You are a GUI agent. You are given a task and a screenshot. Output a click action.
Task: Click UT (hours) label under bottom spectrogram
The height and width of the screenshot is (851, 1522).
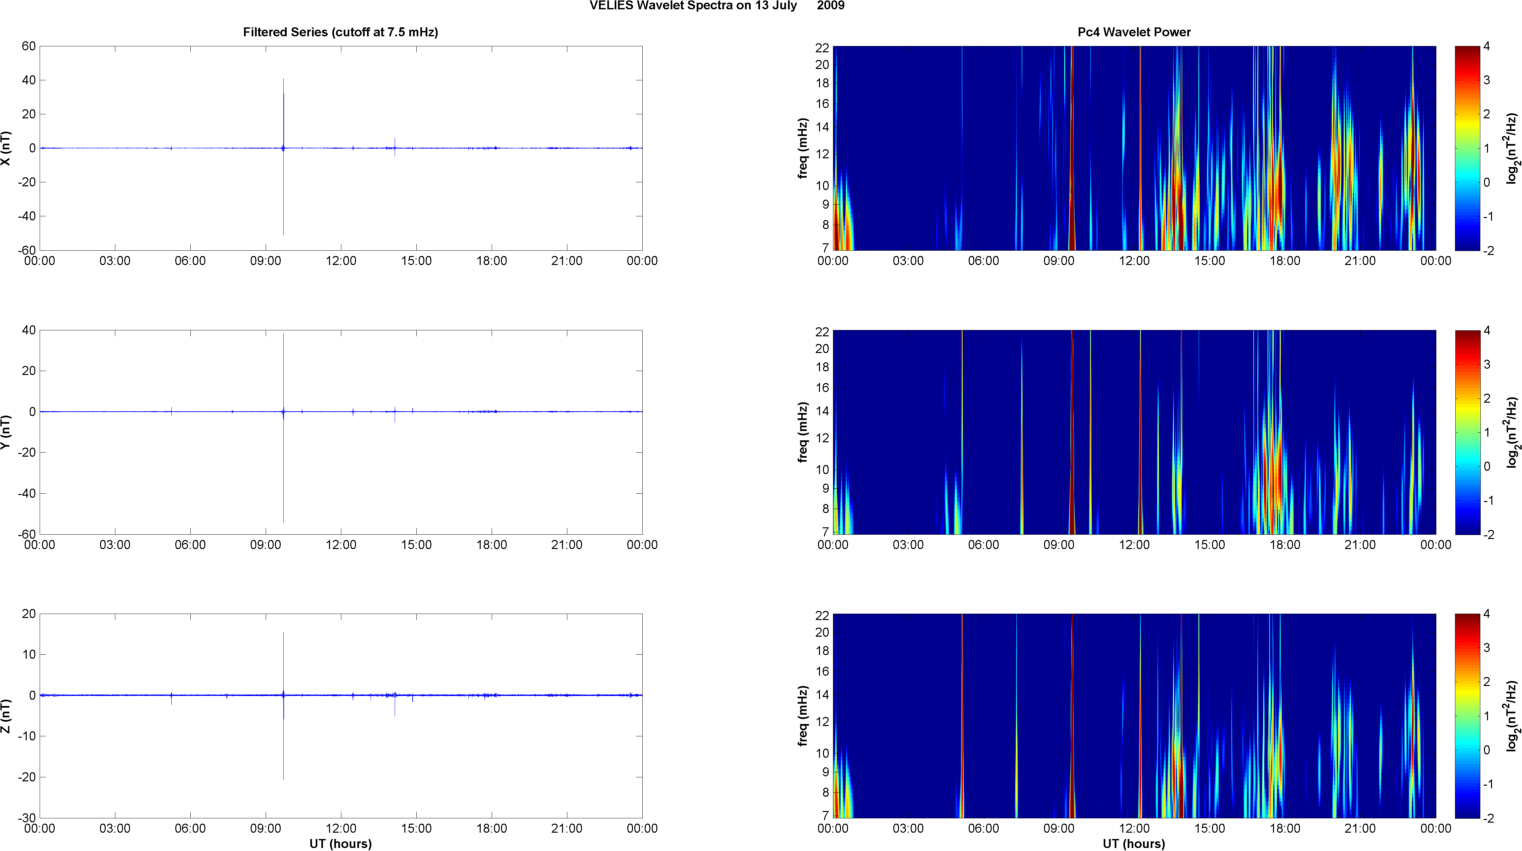(x=1133, y=844)
